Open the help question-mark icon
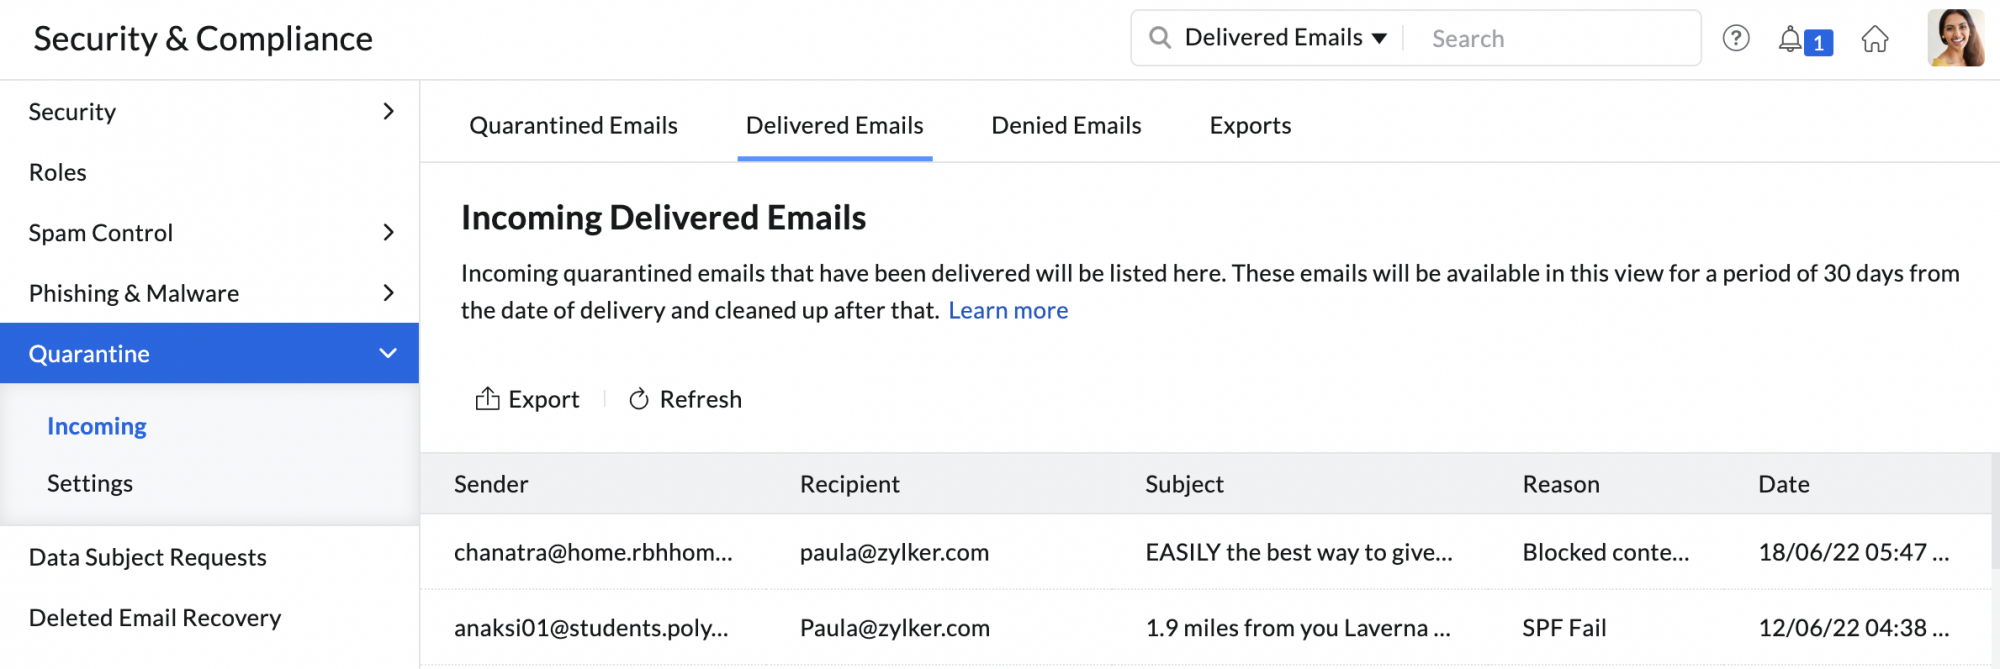 [1736, 38]
